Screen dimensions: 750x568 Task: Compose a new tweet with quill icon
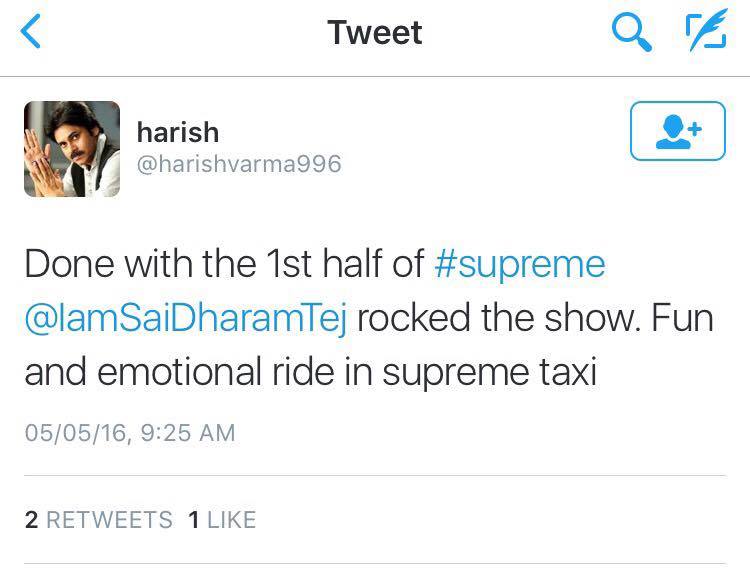(x=704, y=33)
